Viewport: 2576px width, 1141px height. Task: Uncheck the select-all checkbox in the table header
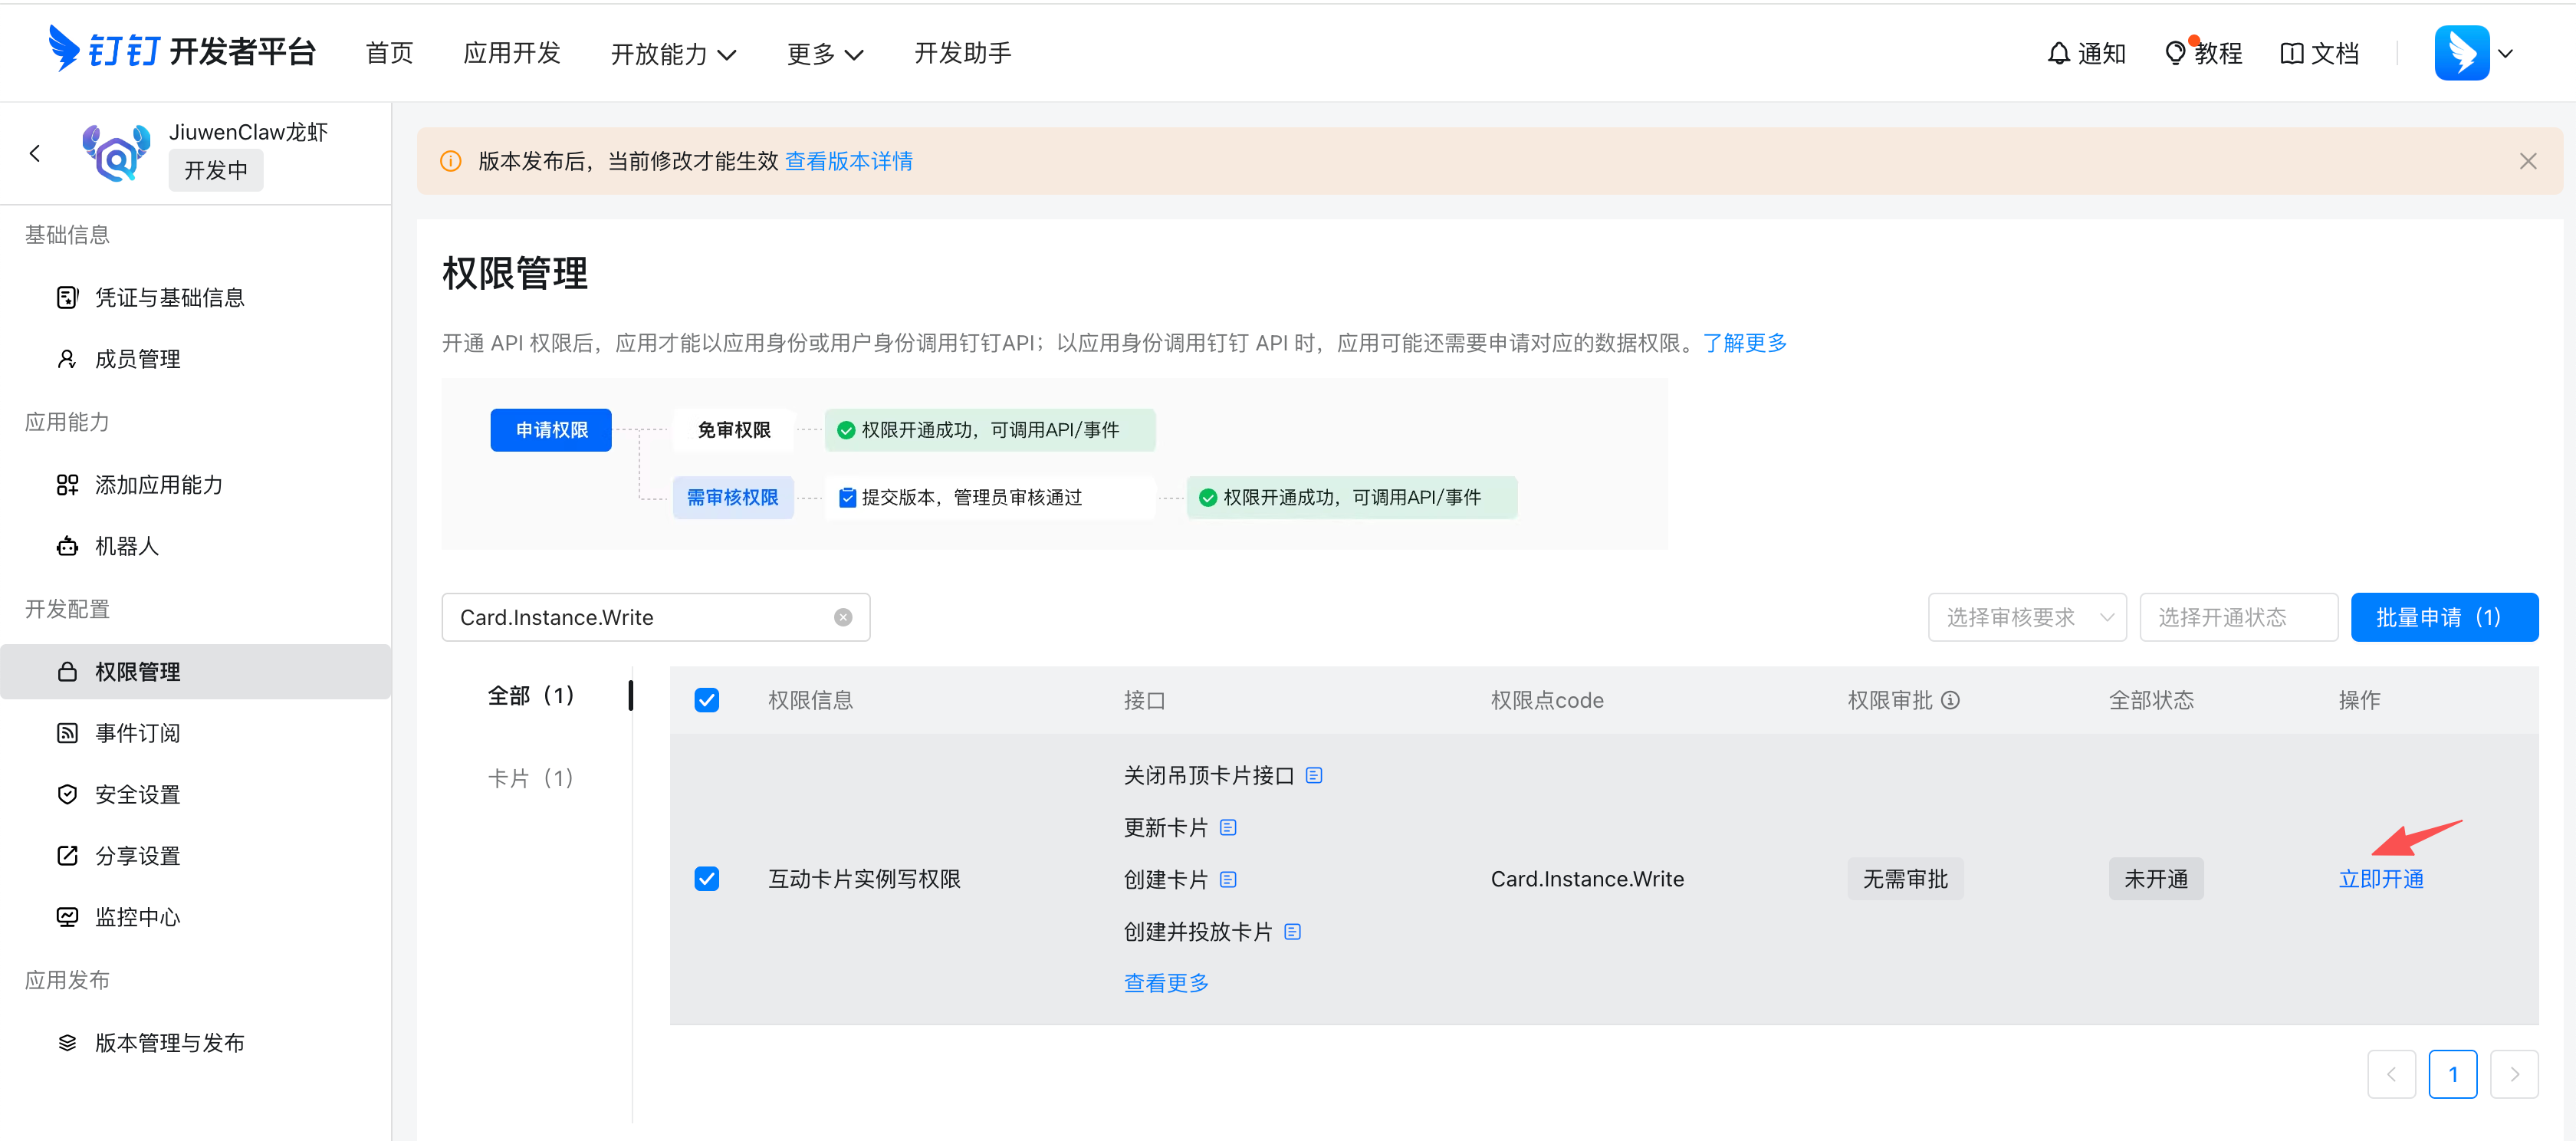point(707,700)
